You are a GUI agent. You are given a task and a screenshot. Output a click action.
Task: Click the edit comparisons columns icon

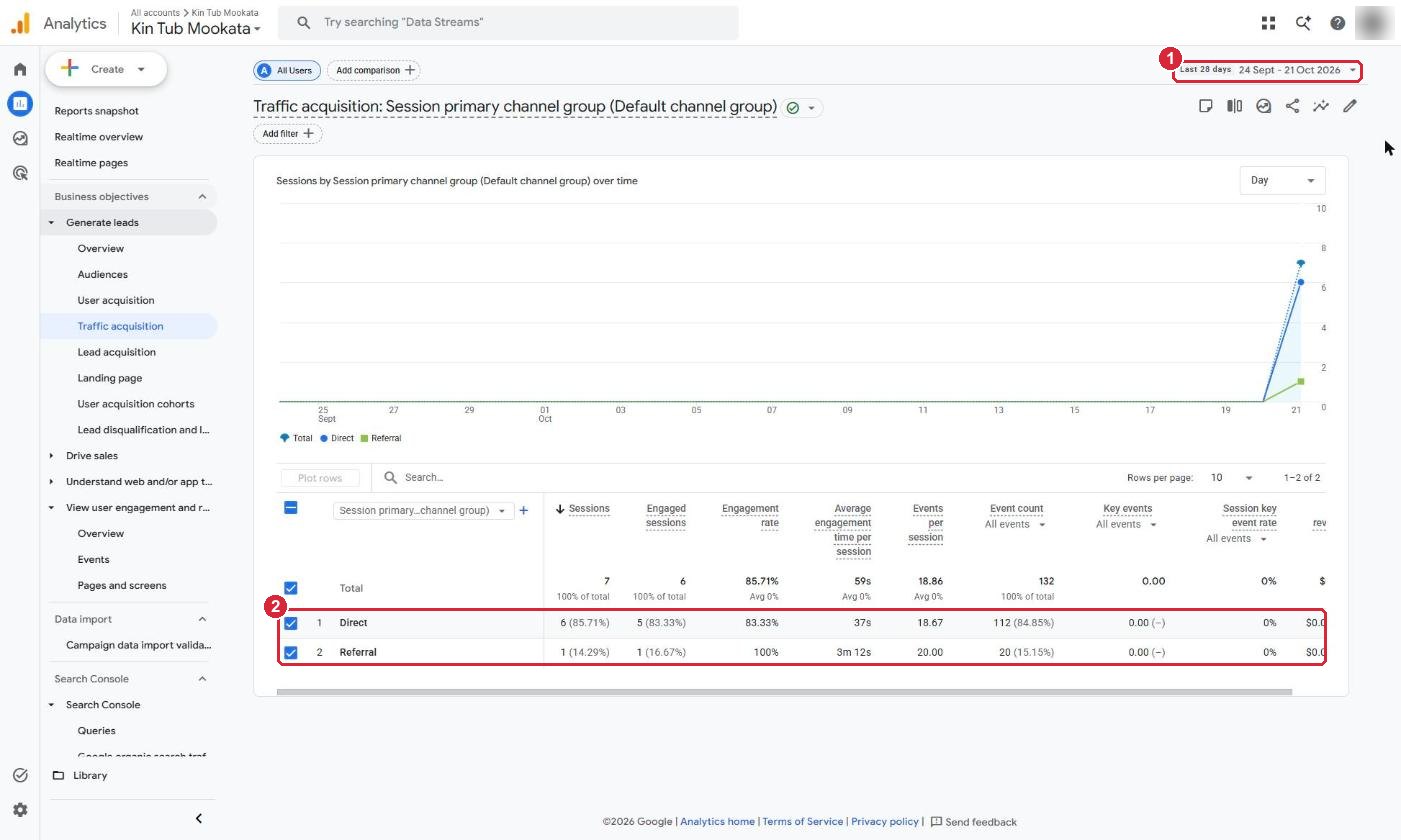pyautogui.click(x=1235, y=106)
